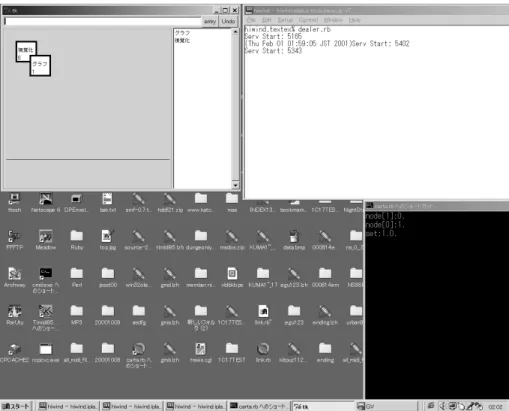509x411 pixels.
Task: Select the timid95.lzh archive icon
Action: [x=170, y=240]
